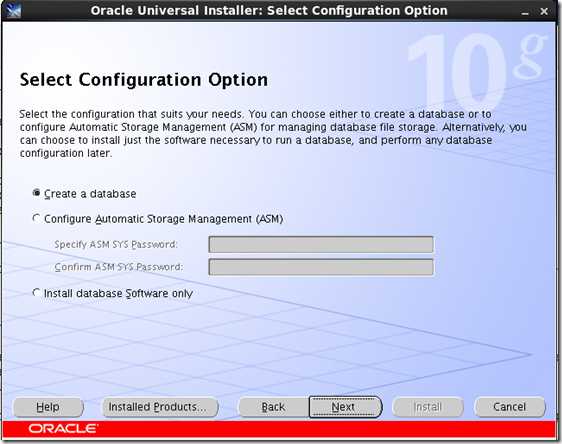Minimize the Oracle Universal Installer window
The height and width of the screenshot is (444, 562).
[525, 12]
